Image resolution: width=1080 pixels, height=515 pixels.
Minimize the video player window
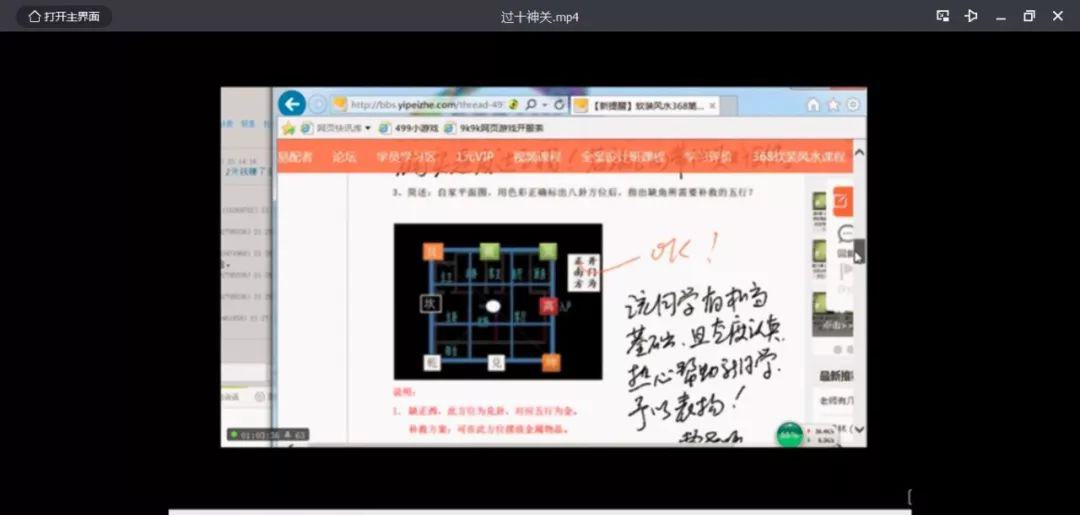point(1001,17)
